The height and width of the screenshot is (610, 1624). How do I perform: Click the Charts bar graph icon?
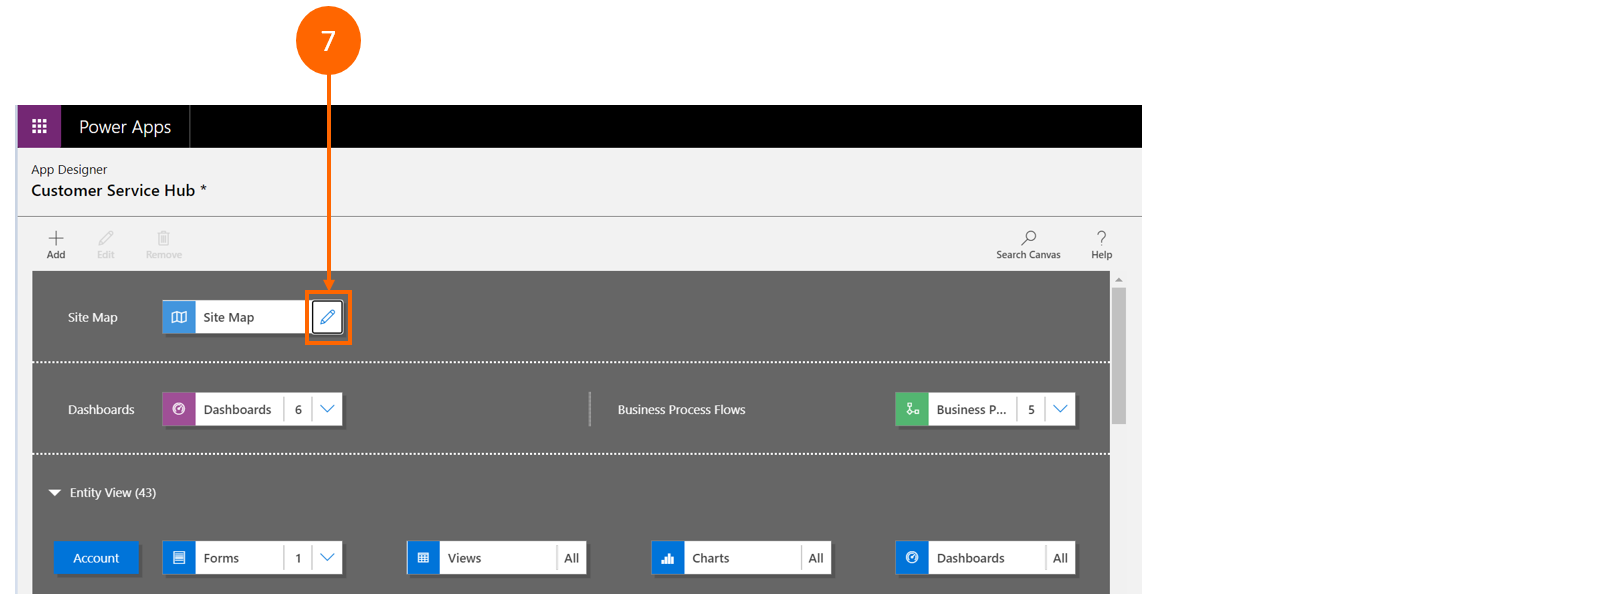point(668,558)
